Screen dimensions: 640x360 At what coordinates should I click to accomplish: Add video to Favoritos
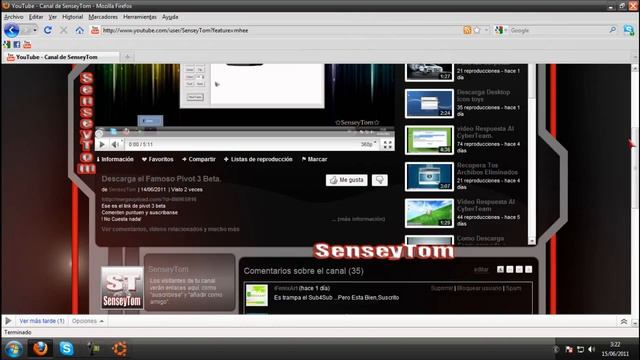[x=158, y=159]
